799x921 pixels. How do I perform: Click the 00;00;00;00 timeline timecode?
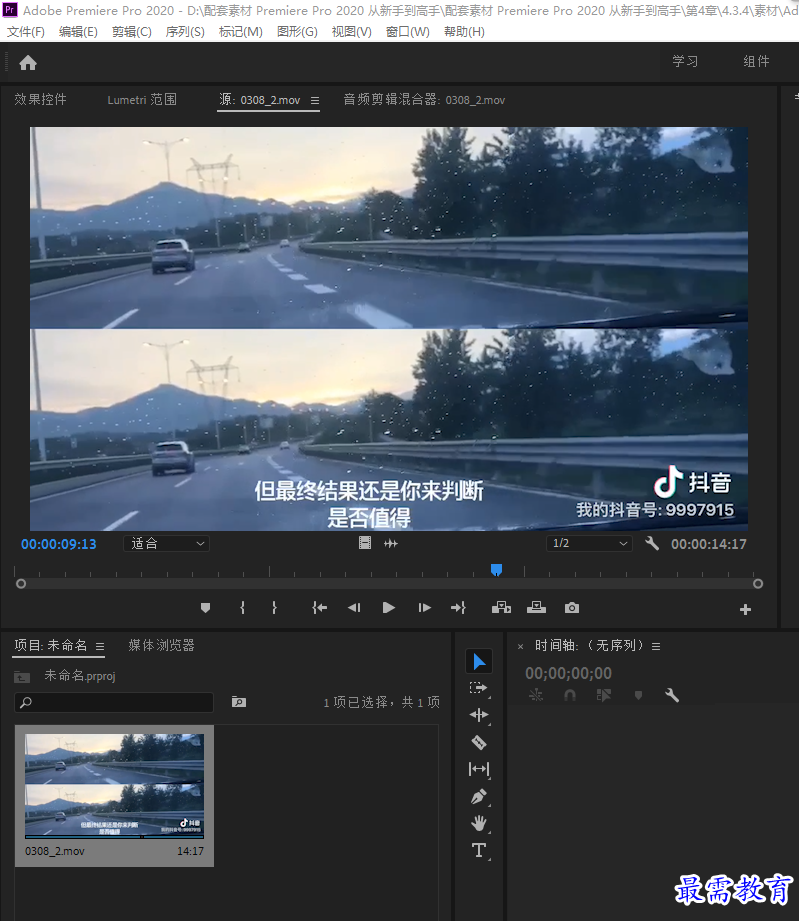point(568,673)
